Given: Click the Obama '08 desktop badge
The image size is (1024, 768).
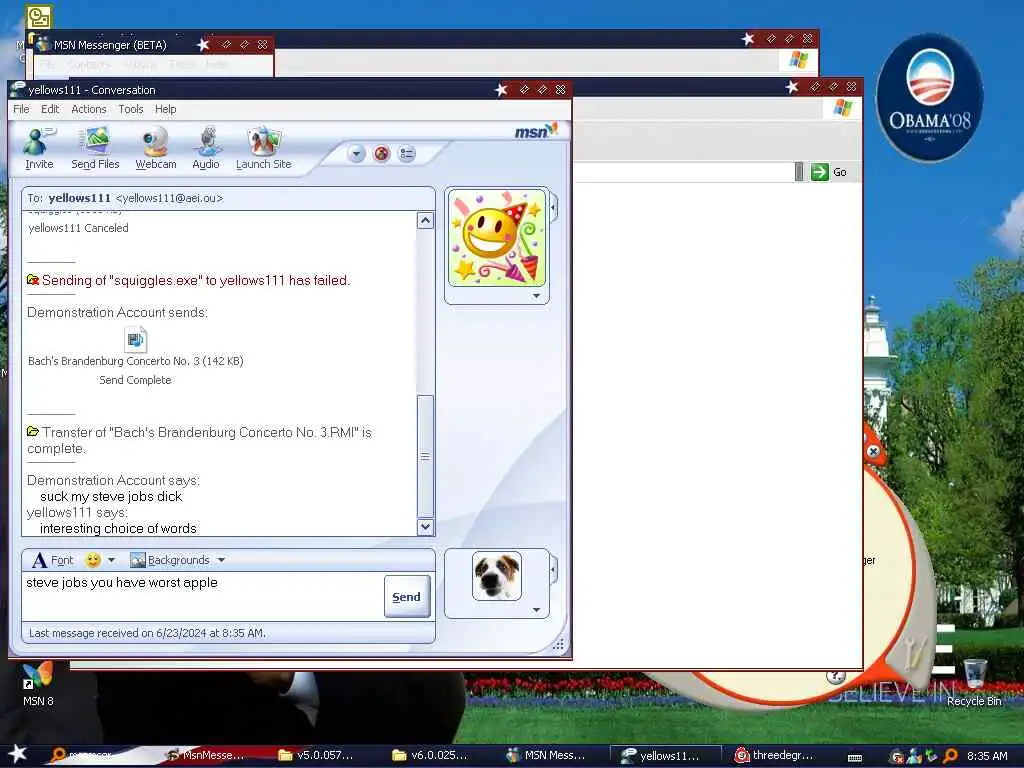Looking at the screenshot, I should (x=929, y=97).
